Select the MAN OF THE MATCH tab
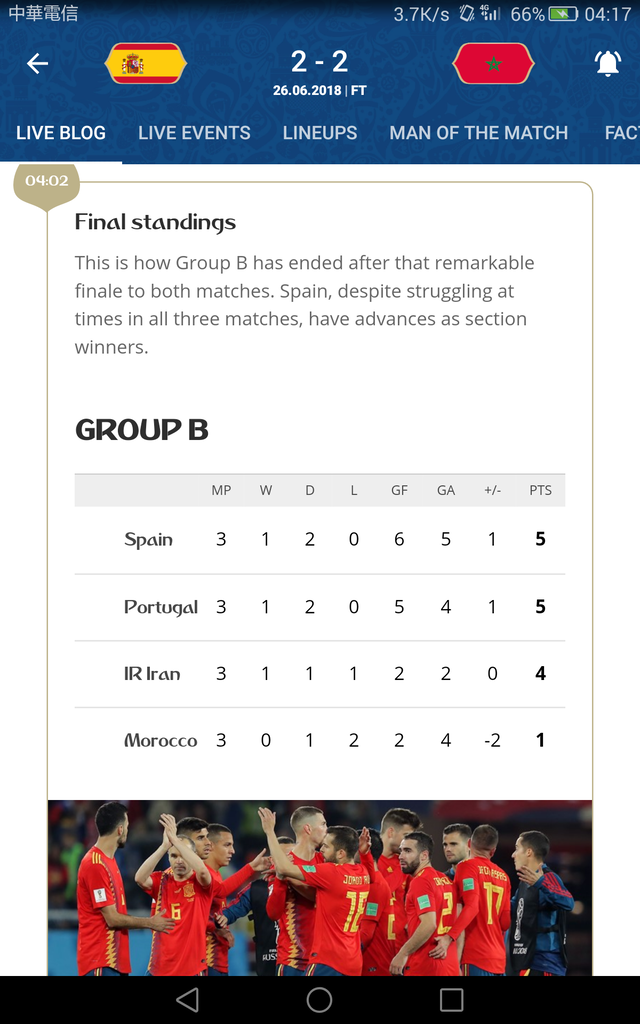640x1024 pixels. click(x=479, y=133)
